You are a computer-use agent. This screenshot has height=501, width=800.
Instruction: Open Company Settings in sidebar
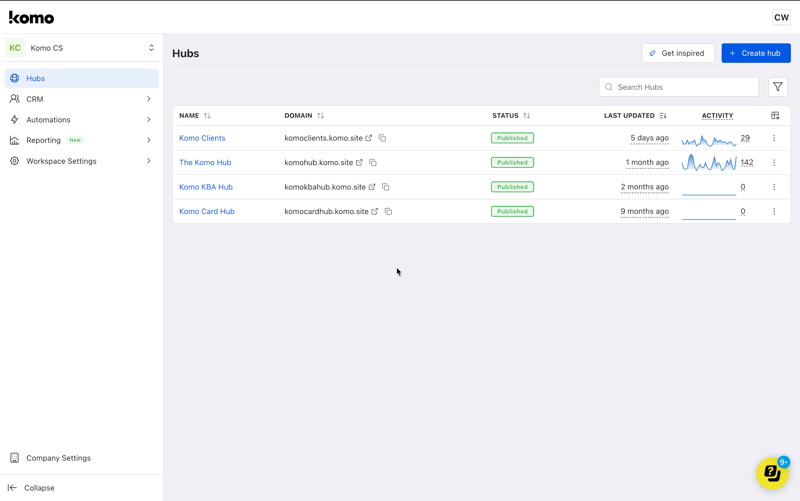pyautogui.click(x=58, y=458)
